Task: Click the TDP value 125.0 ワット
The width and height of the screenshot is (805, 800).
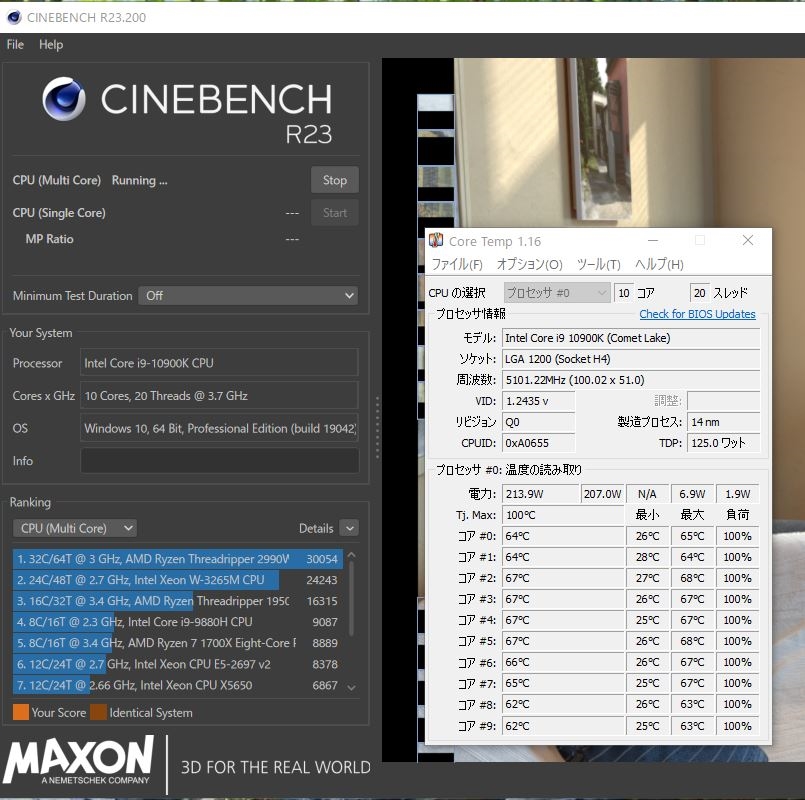Action: (x=723, y=443)
